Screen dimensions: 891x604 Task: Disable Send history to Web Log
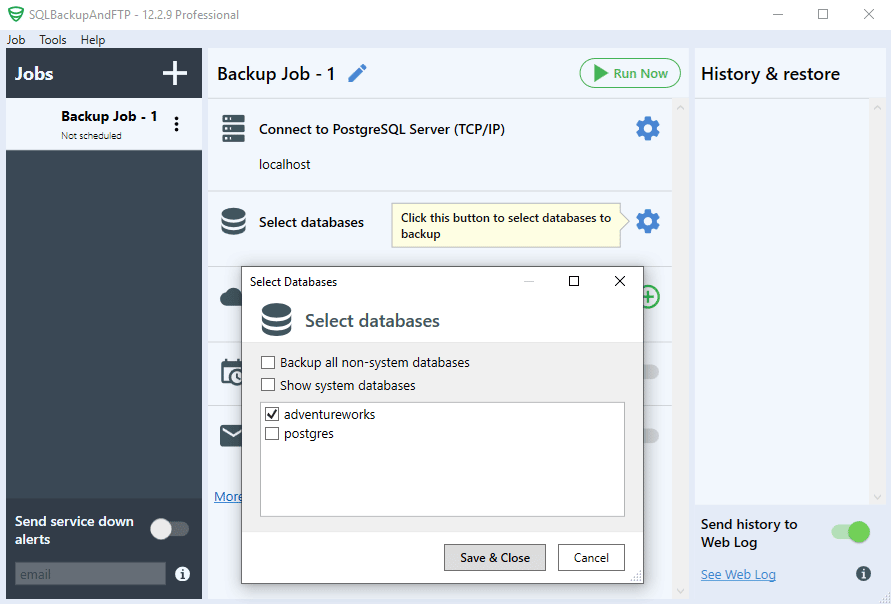tap(849, 532)
